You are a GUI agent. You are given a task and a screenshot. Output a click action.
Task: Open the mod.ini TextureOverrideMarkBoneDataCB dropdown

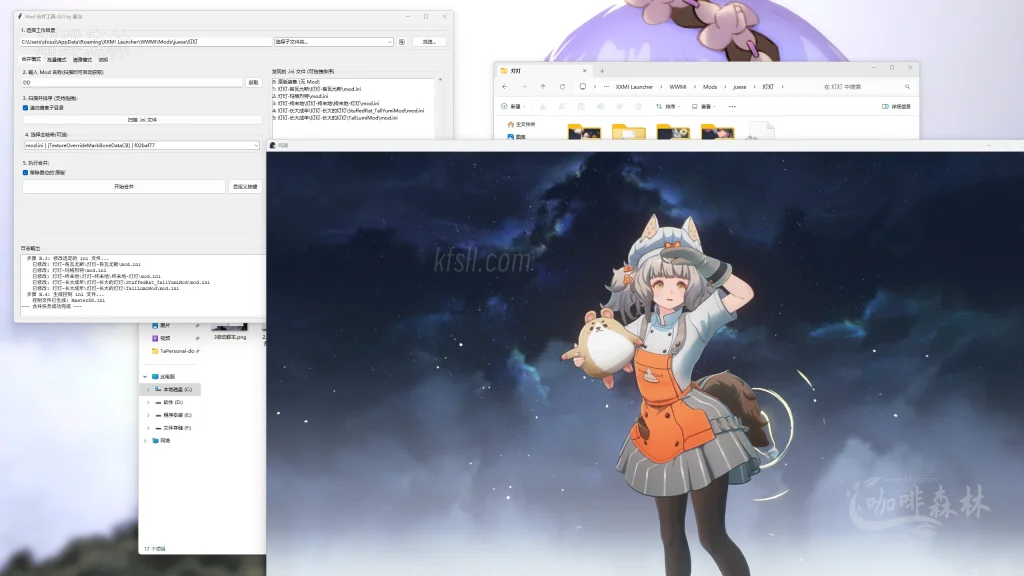point(141,145)
